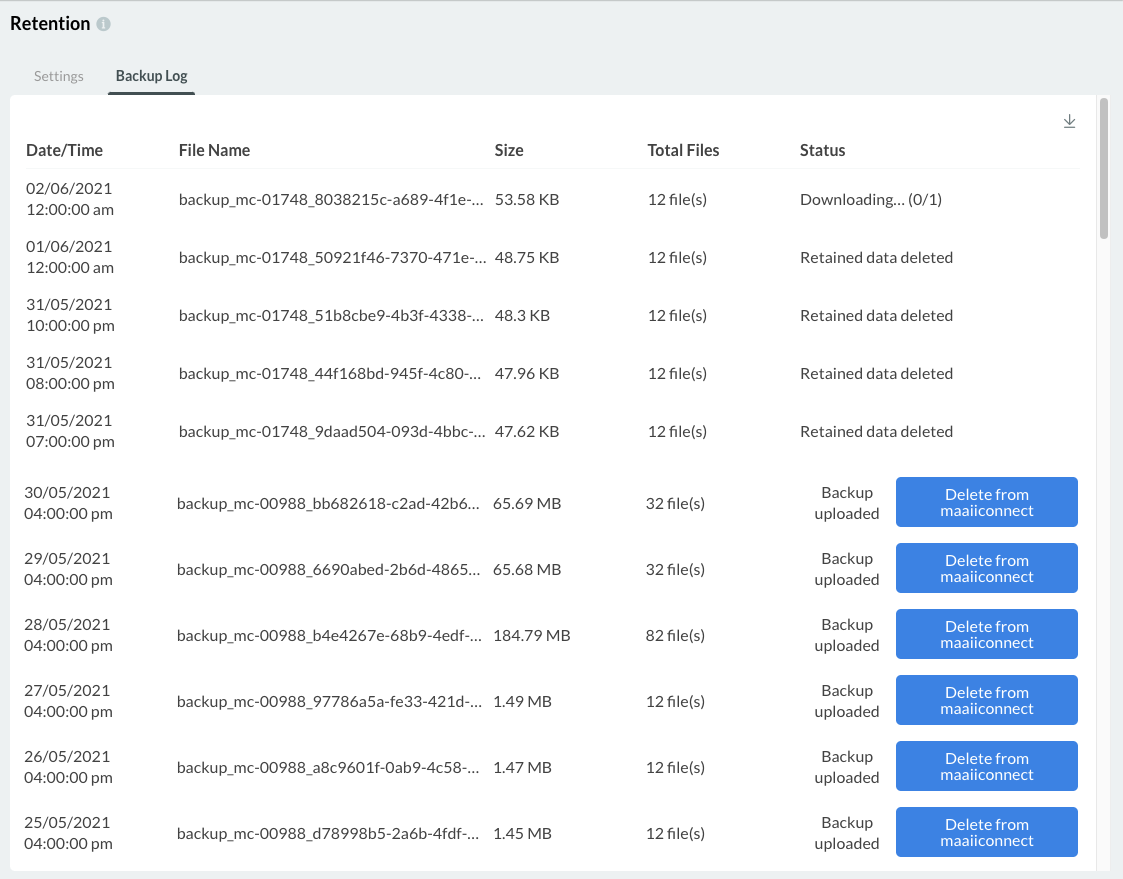The width and height of the screenshot is (1123, 879).
Task: Click Backup uploaded status for 25/05/2021
Action: click(847, 832)
